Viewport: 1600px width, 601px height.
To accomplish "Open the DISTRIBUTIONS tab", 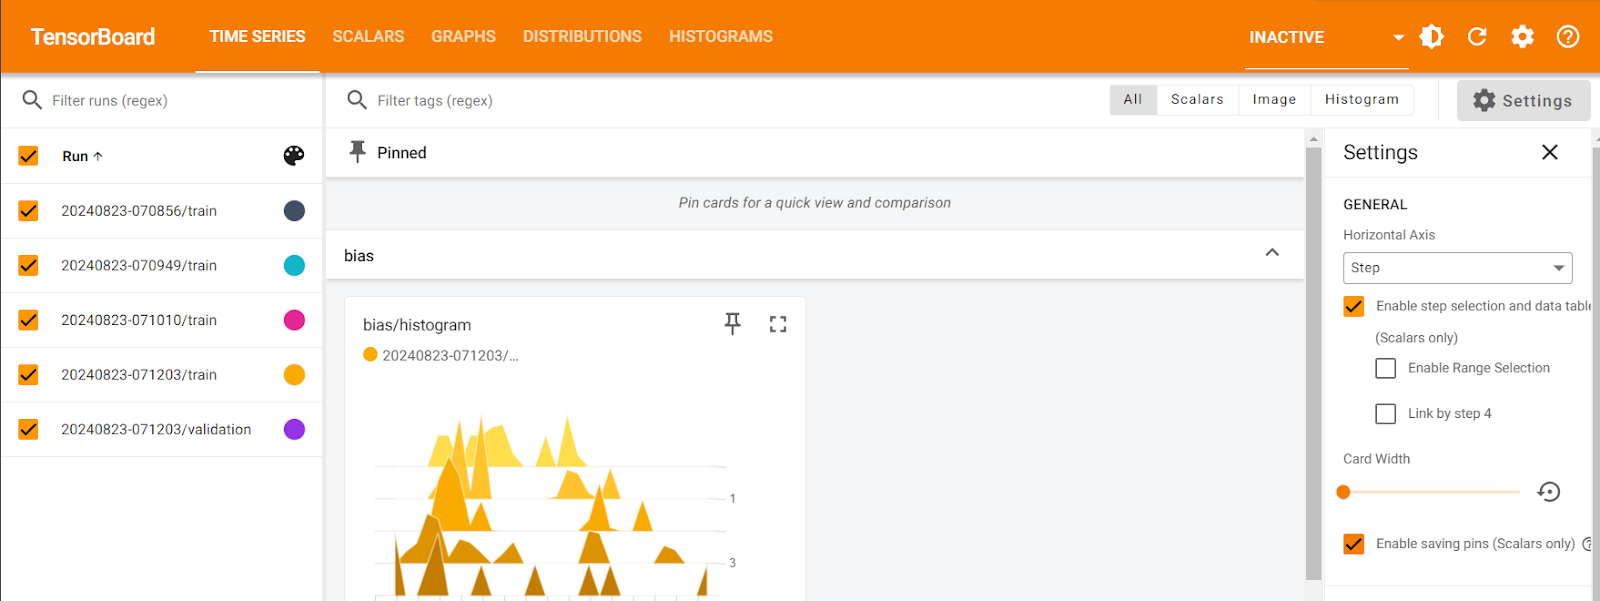I will 582,36.
